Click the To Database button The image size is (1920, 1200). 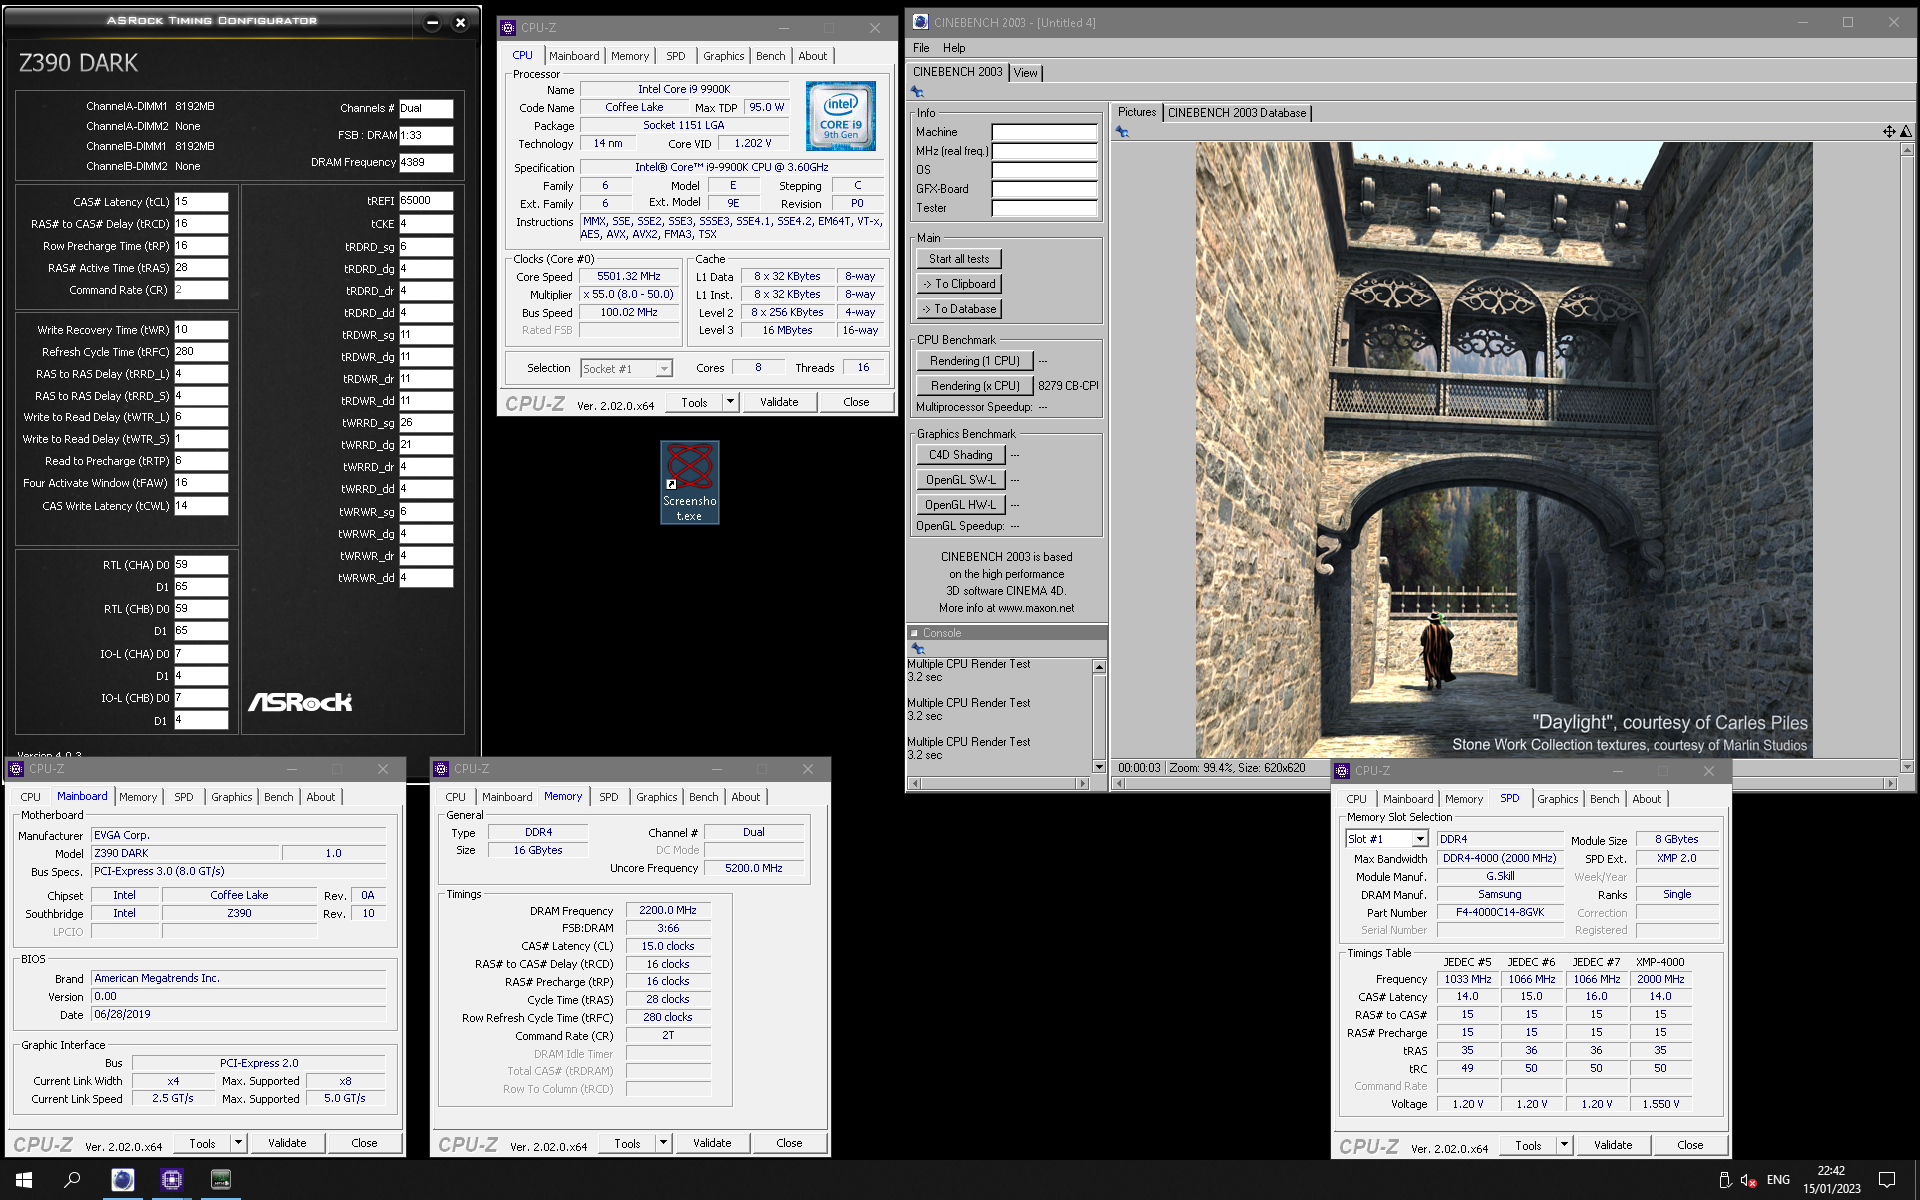tap(959, 309)
